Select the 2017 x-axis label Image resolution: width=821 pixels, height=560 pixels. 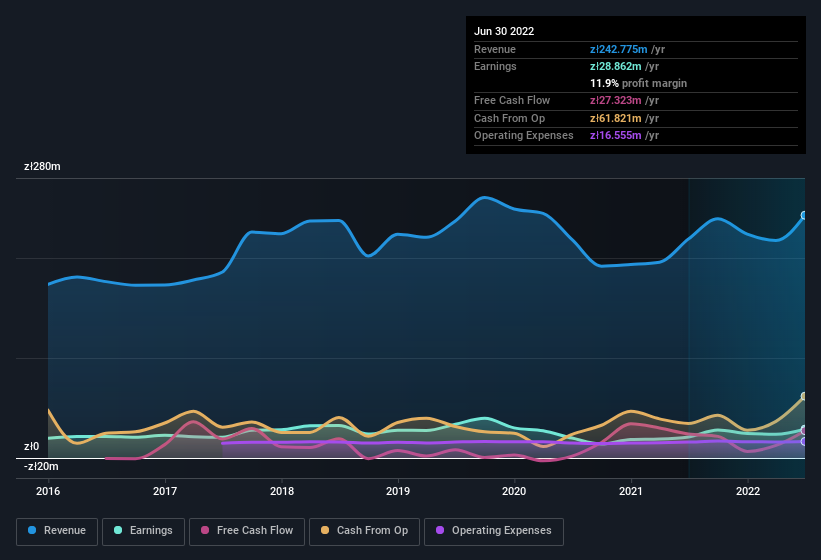pyautogui.click(x=165, y=491)
